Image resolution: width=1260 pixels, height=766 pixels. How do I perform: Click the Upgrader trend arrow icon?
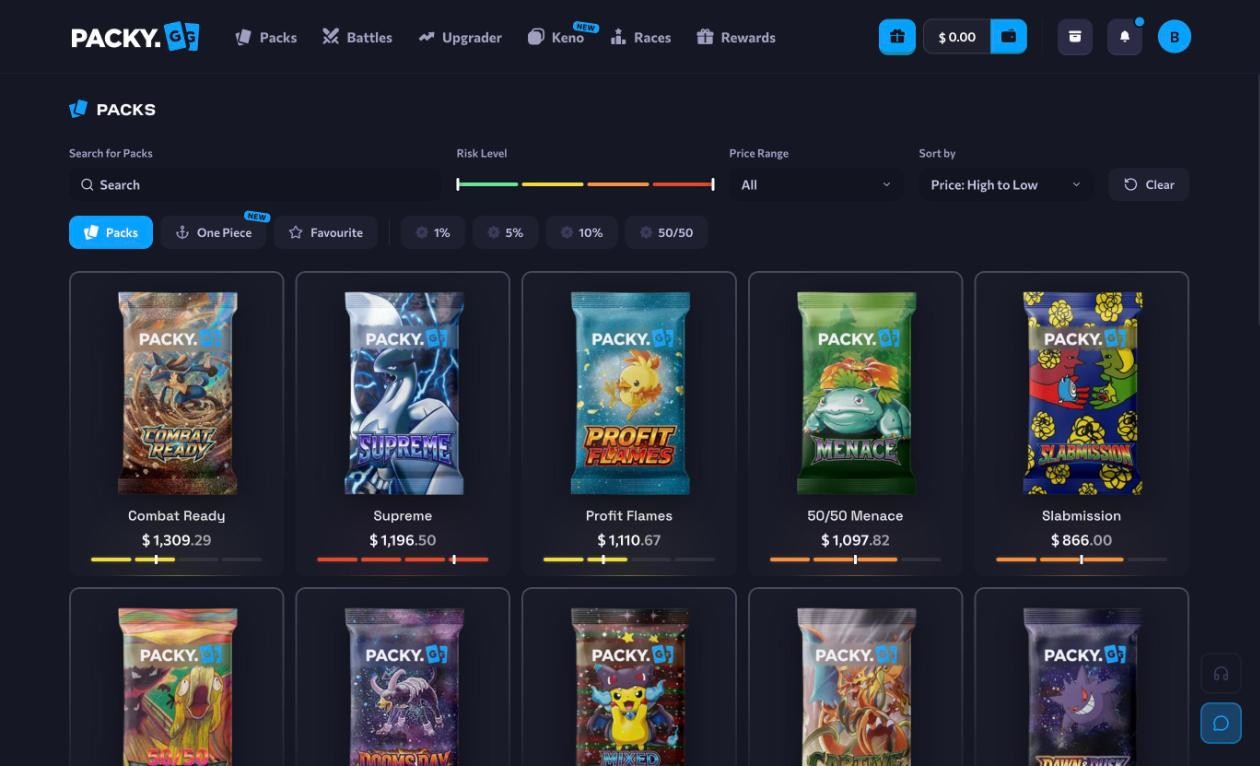[x=426, y=37]
